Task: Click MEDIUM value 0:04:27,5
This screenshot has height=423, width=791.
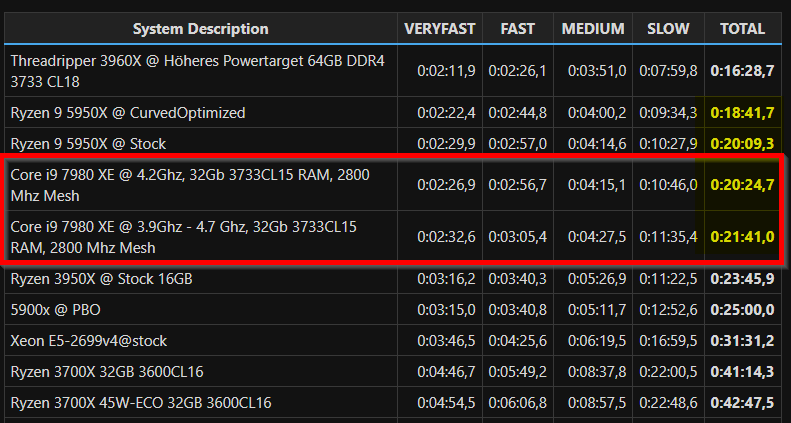Action: pyautogui.click(x=597, y=237)
